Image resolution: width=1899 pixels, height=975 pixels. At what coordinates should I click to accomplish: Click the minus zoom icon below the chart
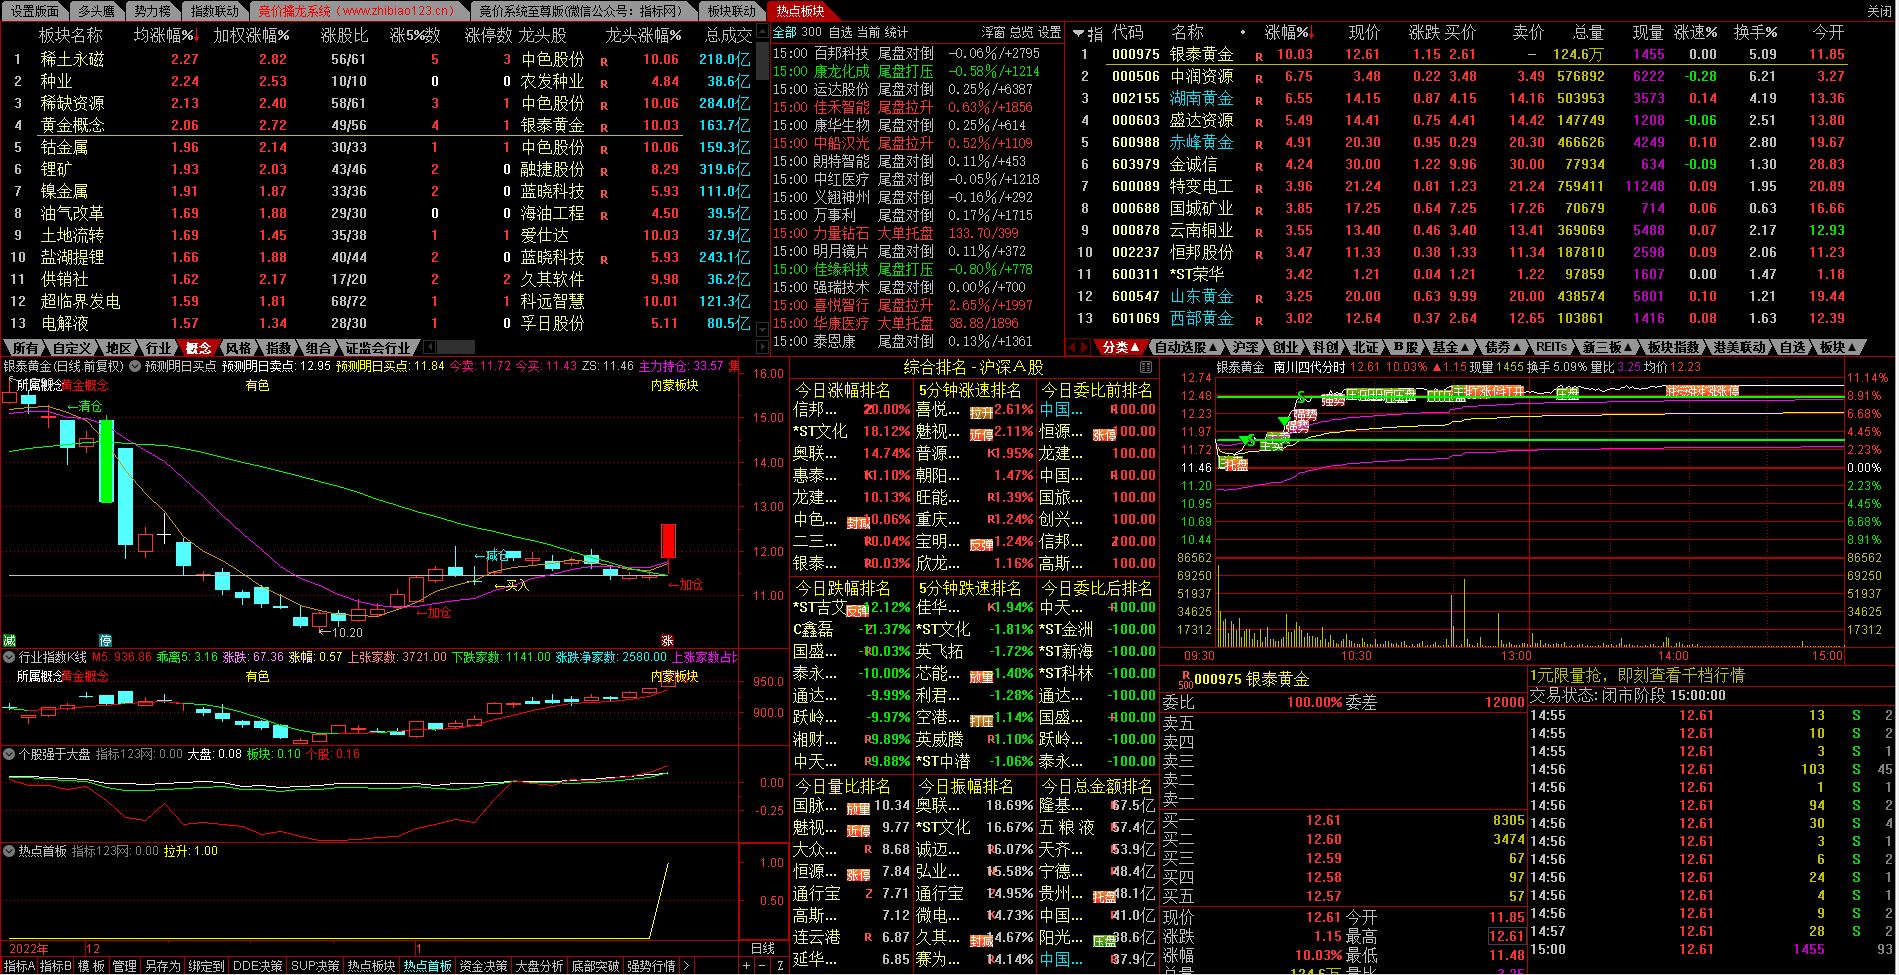[763, 966]
